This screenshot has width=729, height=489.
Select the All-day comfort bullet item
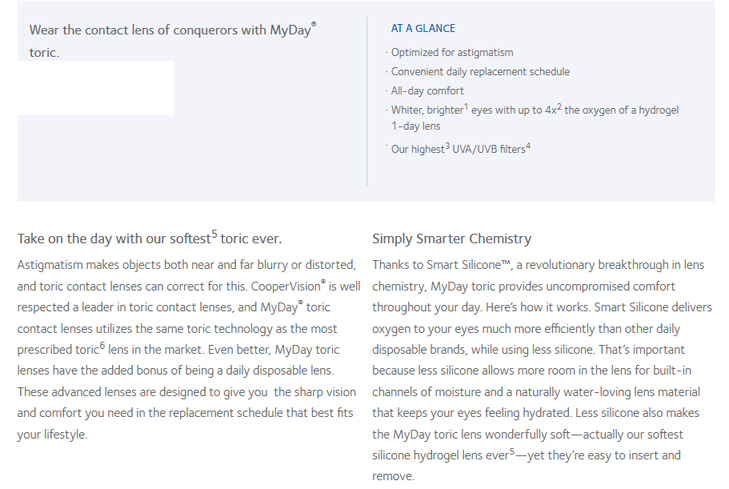(427, 91)
